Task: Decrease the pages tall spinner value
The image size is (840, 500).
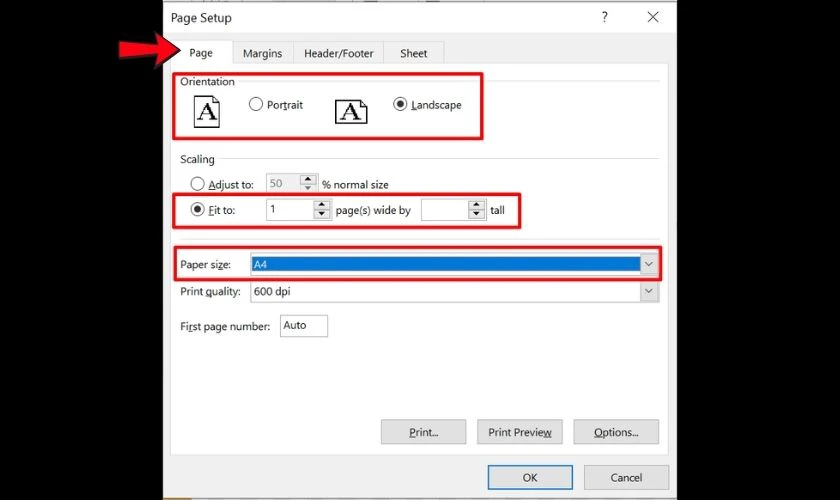Action: coord(476,215)
